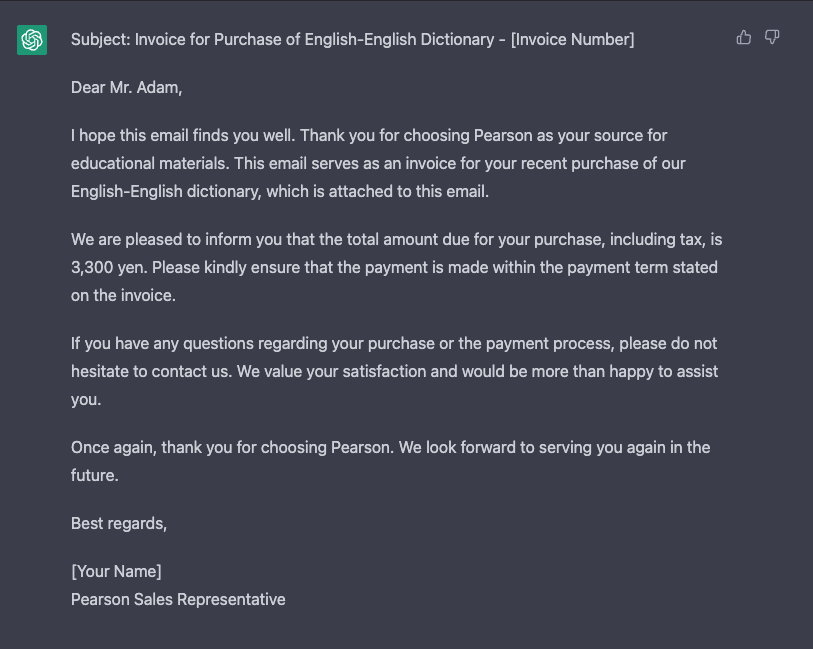
Task: Click the thumbs down icon
Action: [772, 38]
